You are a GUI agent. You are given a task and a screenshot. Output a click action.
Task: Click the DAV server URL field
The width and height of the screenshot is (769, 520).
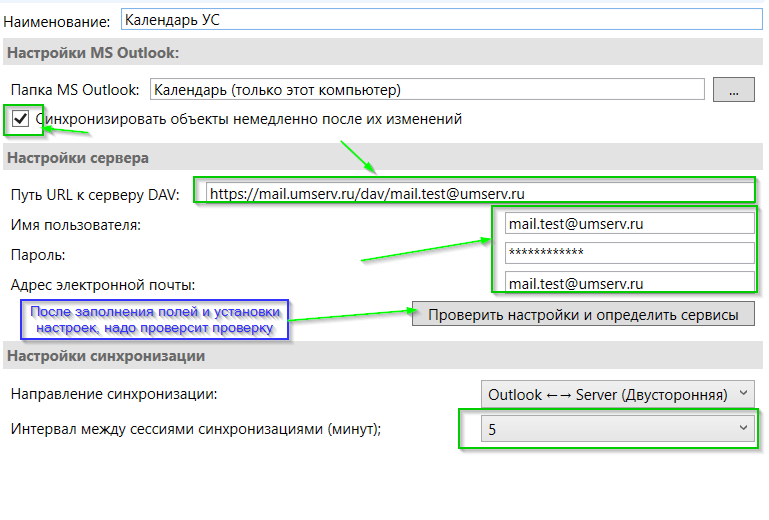[475, 192]
